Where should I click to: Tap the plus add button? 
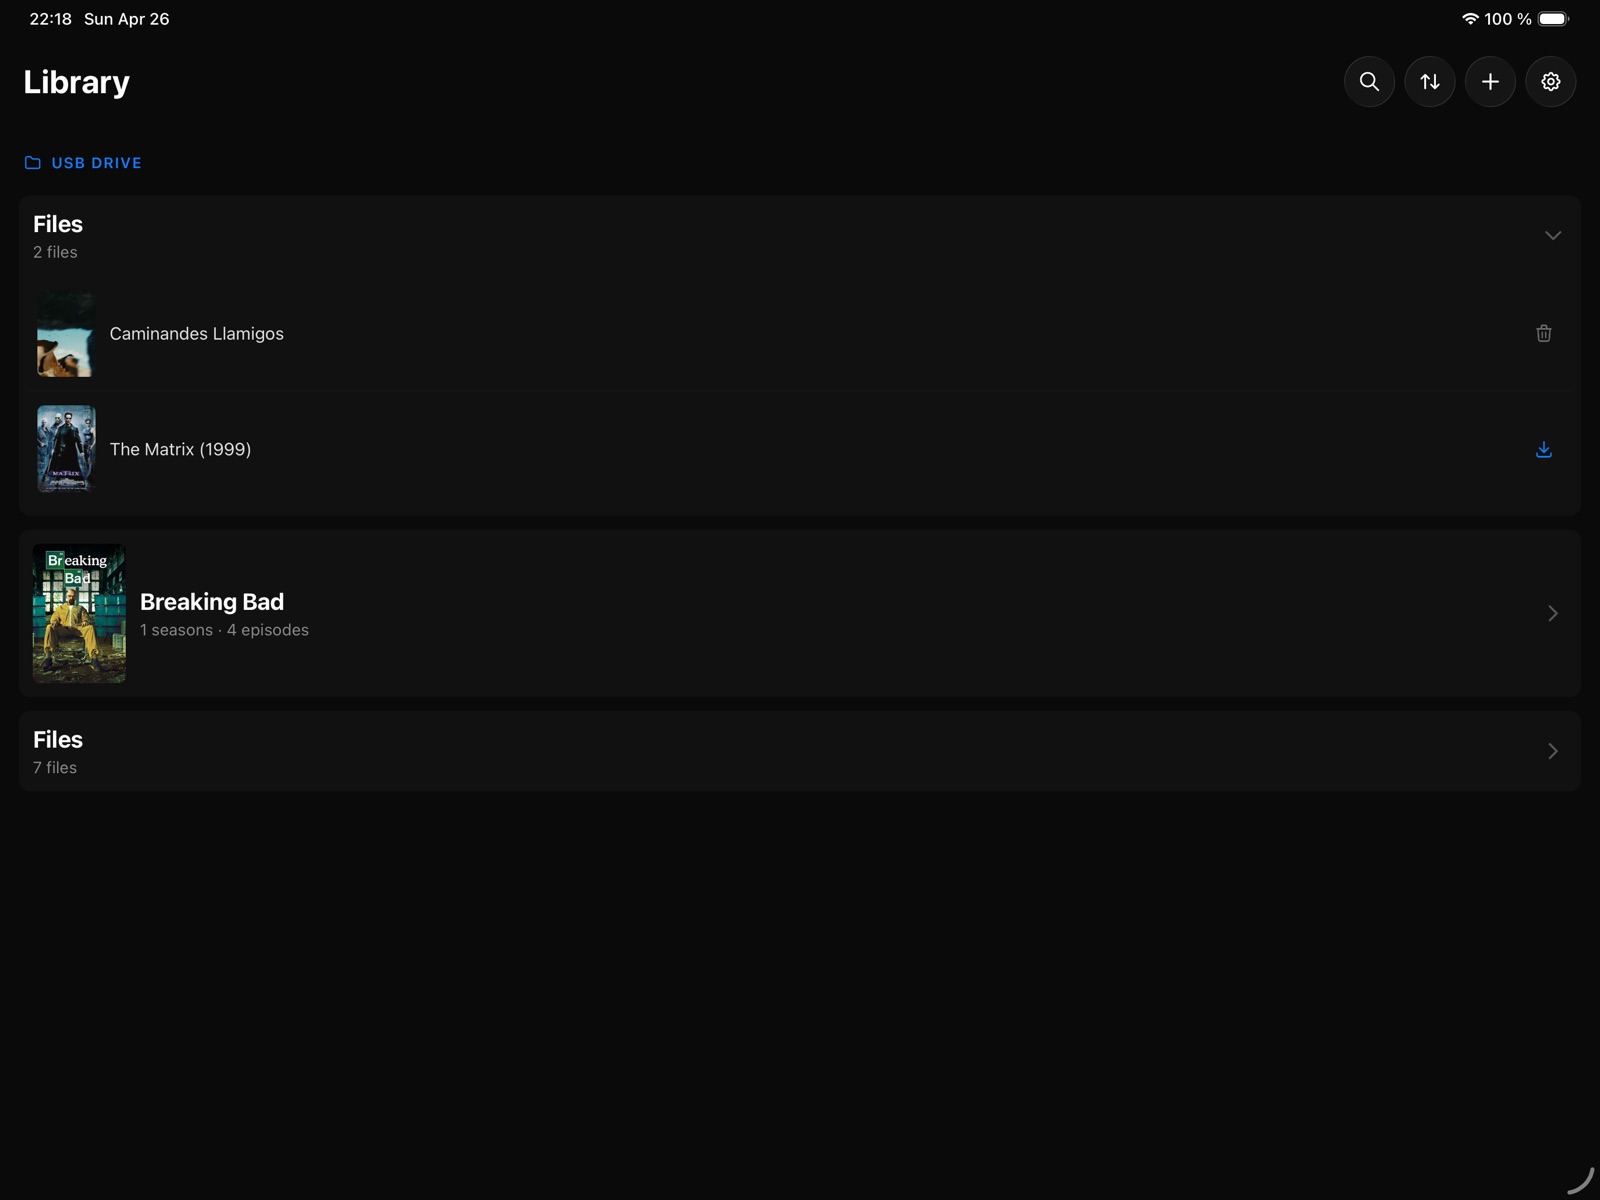[x=1490, y=82]
